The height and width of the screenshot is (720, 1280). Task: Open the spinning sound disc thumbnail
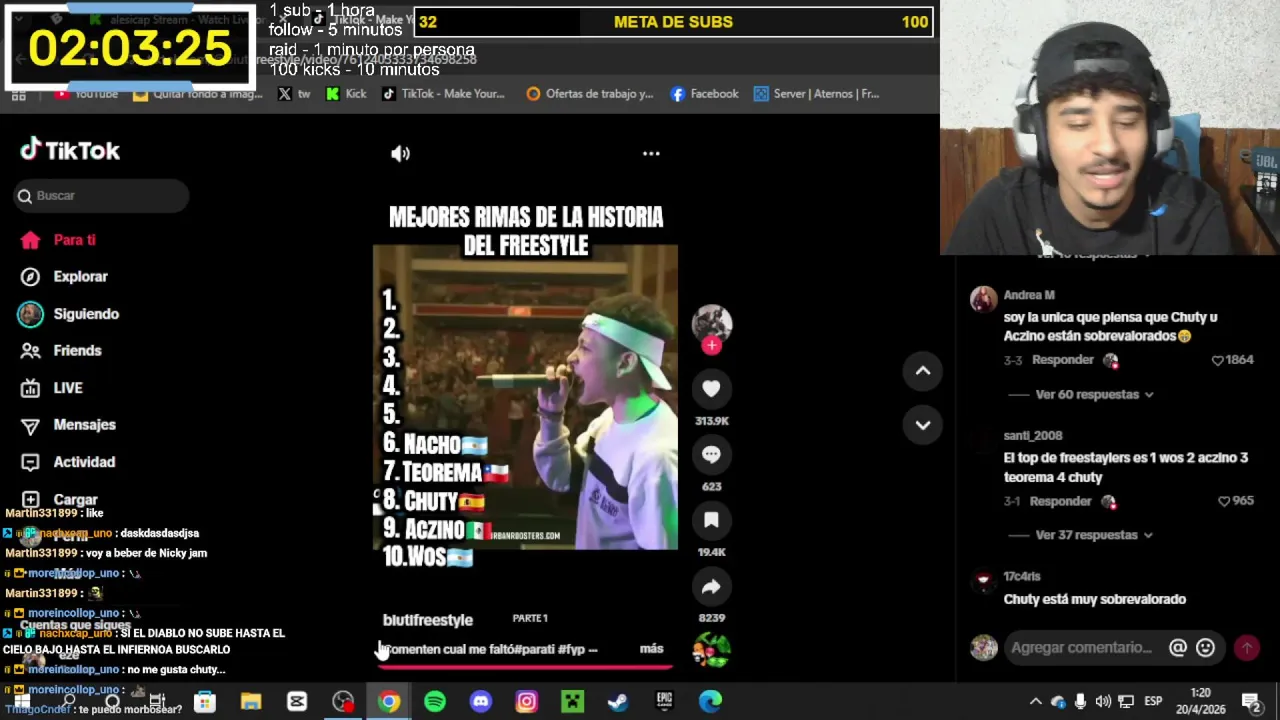coord(711,650)
